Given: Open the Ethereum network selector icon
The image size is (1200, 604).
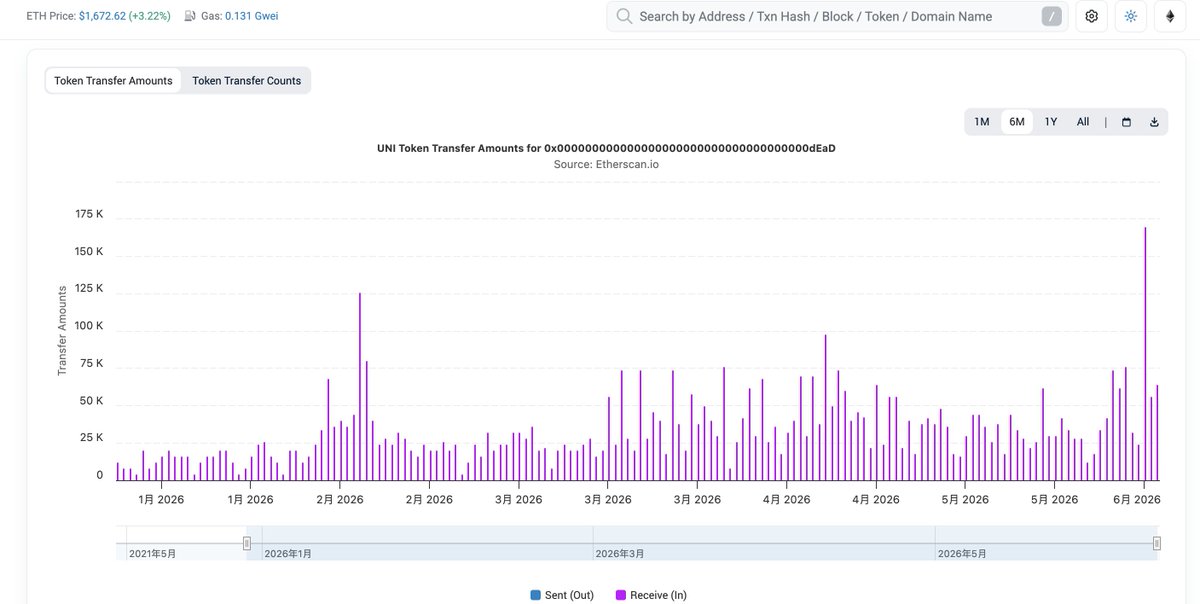Looking at the screenshot, I should (x=1170, y=16).
